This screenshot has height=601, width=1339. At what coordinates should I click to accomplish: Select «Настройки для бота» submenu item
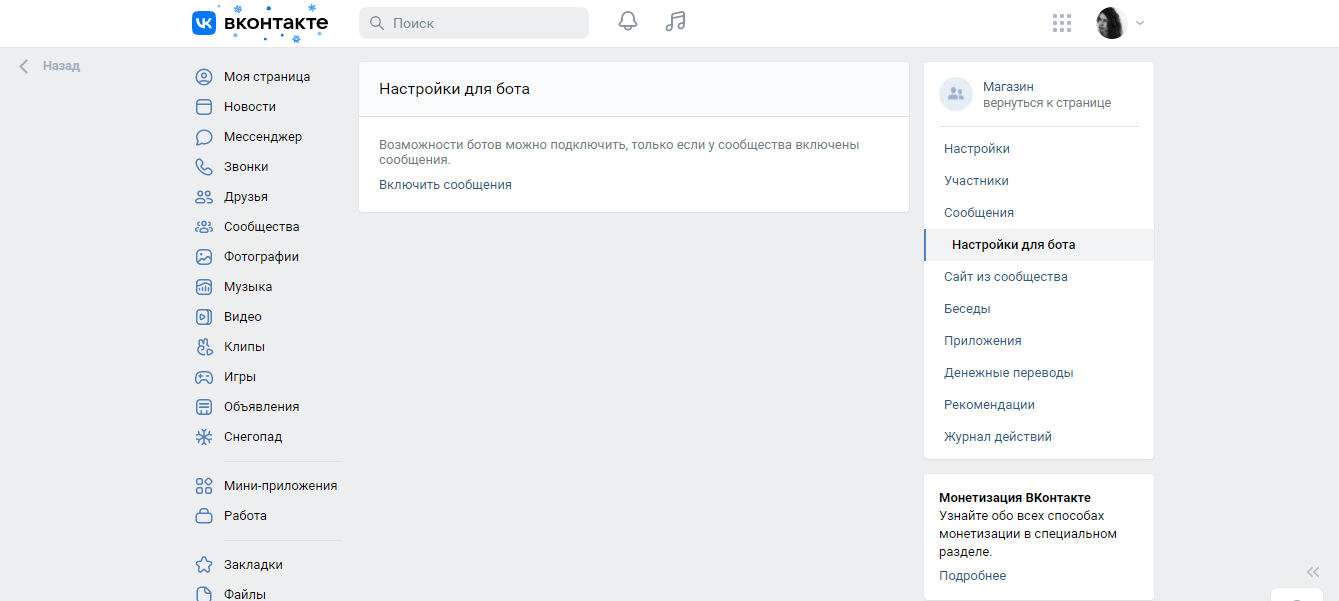[1039, 245]
